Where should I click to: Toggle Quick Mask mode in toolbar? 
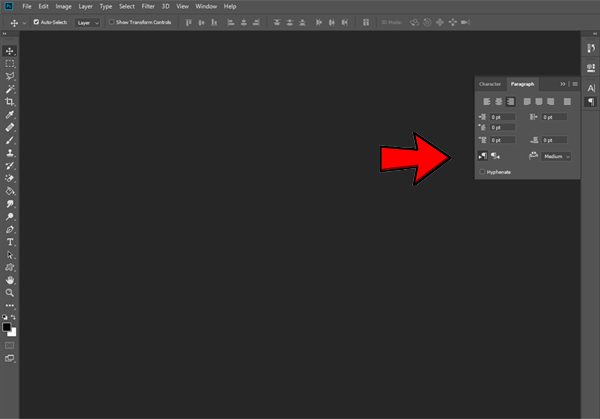[x=10, y=346]
